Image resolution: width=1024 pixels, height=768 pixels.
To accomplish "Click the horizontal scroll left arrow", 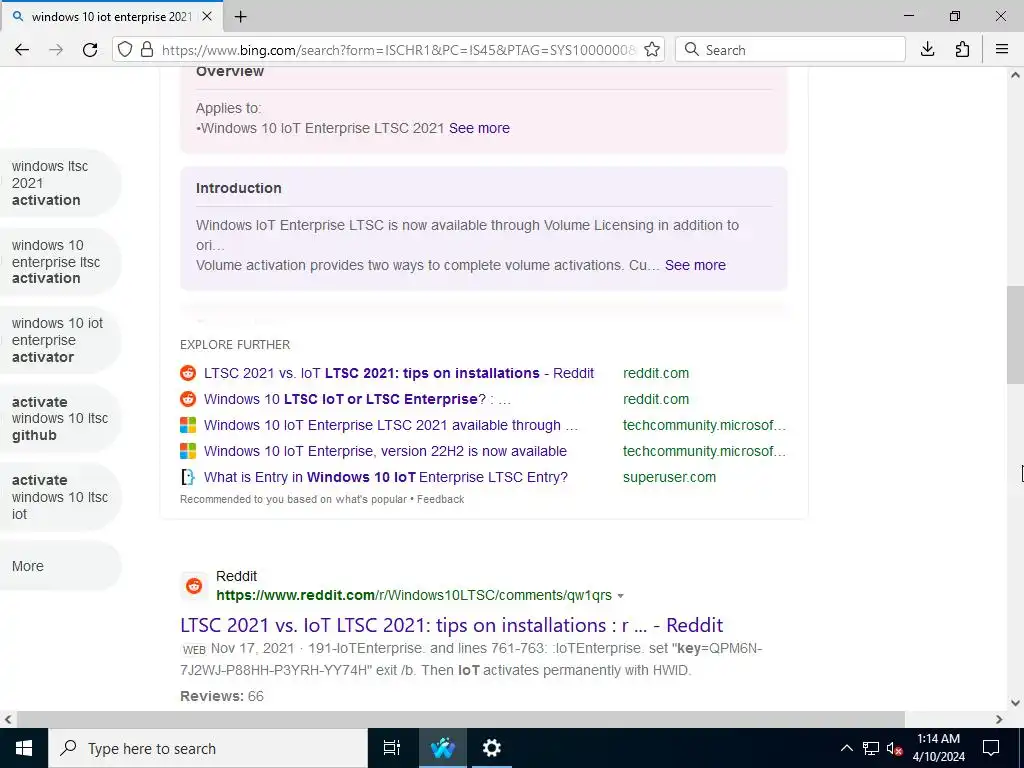I will [x=8, y=720].
